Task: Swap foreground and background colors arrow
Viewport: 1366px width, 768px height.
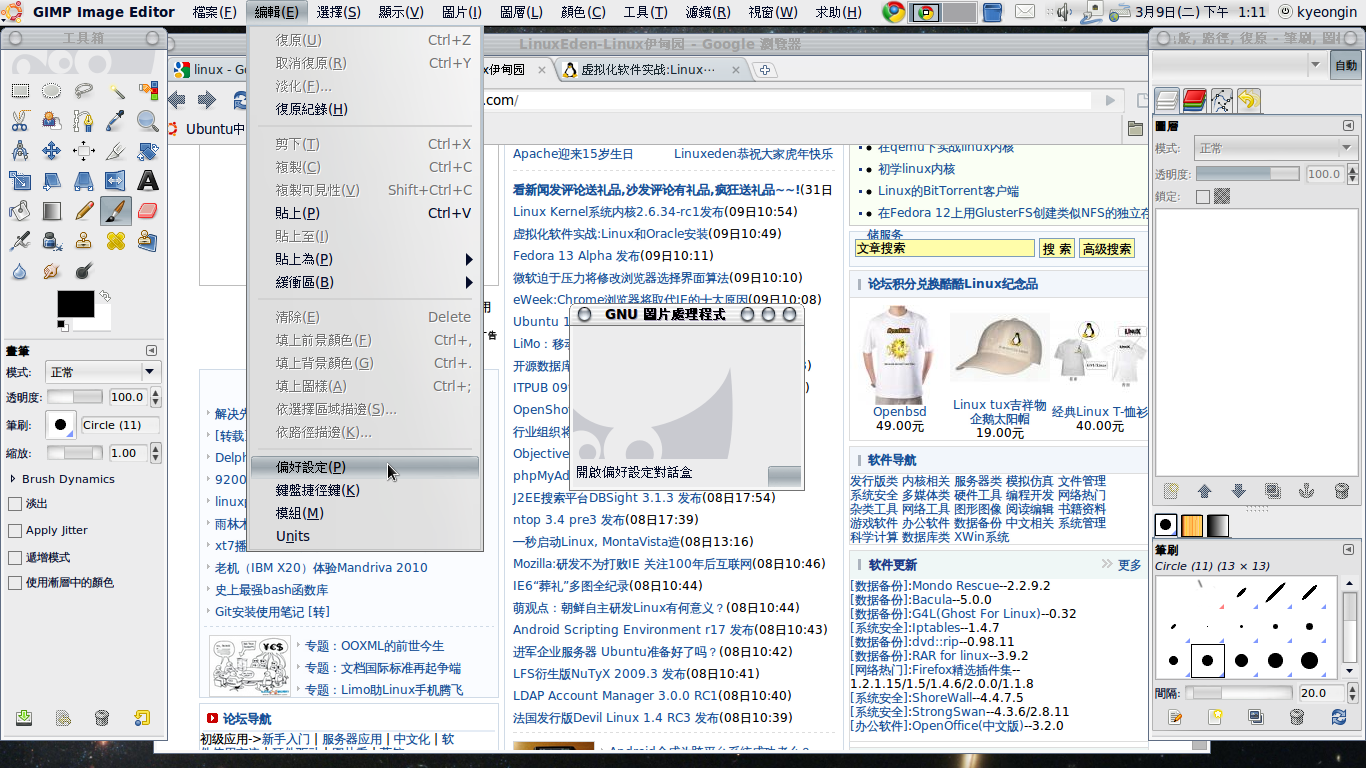Action: coord(105,296)
